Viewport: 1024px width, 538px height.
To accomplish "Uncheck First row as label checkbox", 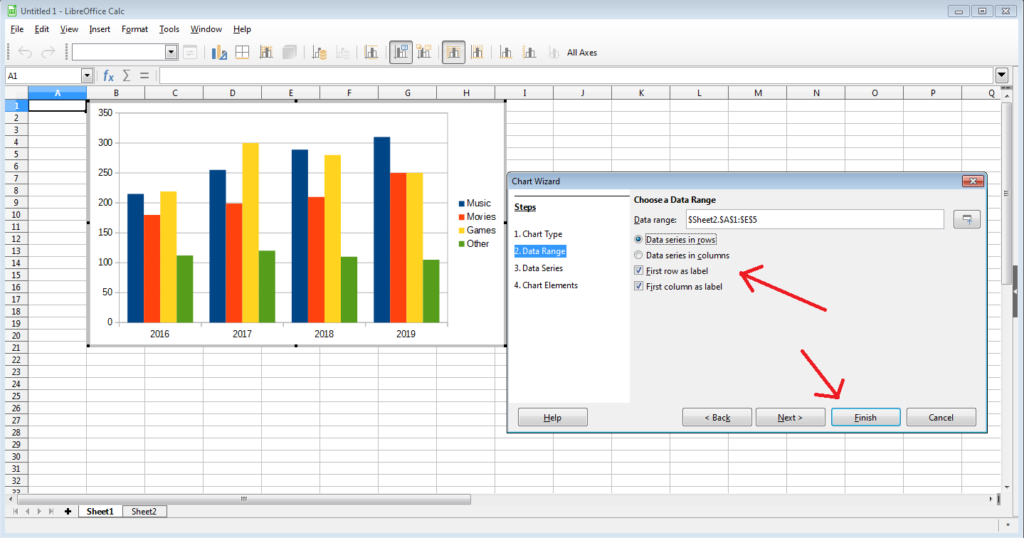I will click(x=639, y=271).
